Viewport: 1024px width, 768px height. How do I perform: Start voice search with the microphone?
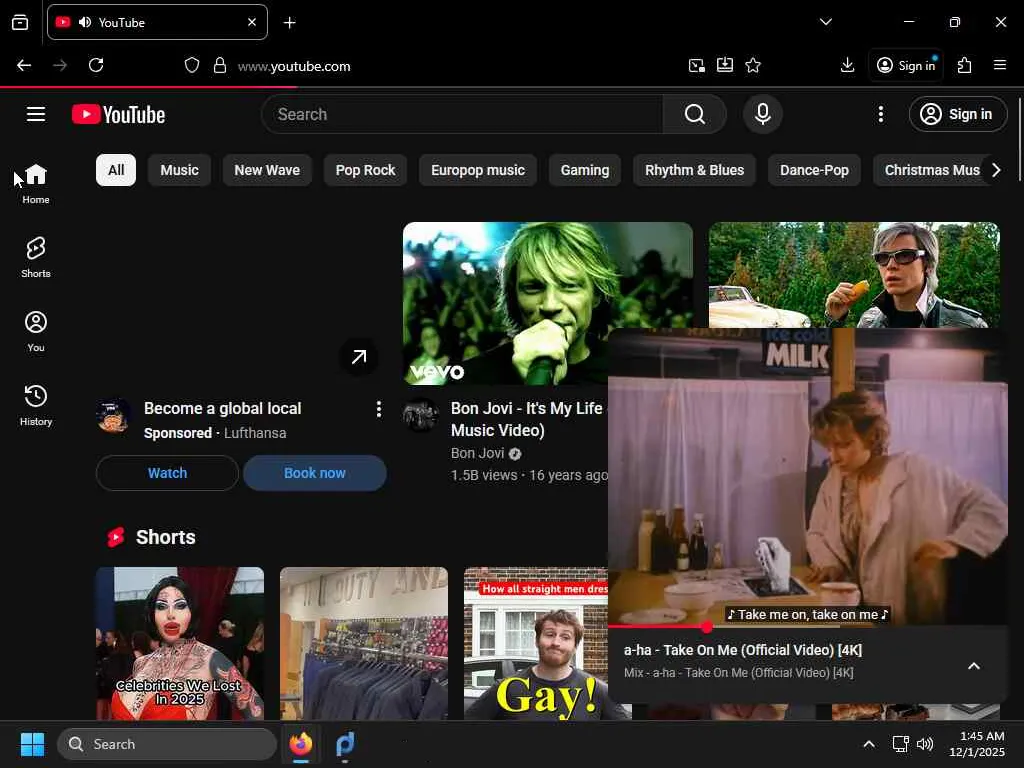tap(762, 114)
